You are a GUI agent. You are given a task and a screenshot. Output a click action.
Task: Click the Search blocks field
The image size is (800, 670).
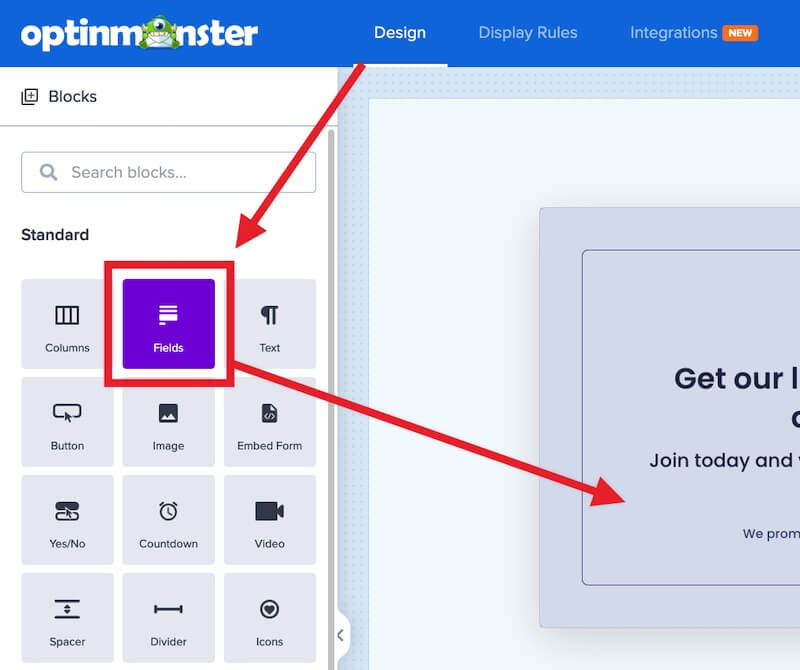click(168, 172)
